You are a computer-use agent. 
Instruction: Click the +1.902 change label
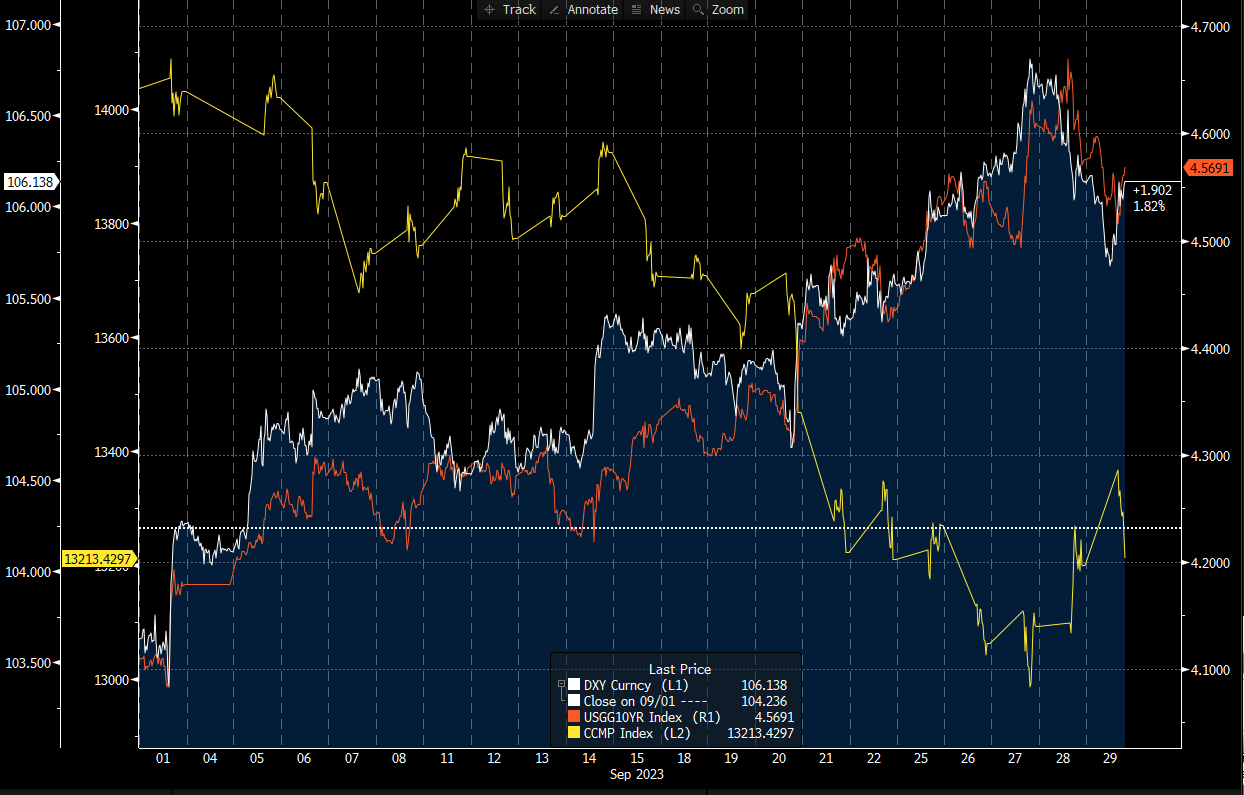(1151, 190)
